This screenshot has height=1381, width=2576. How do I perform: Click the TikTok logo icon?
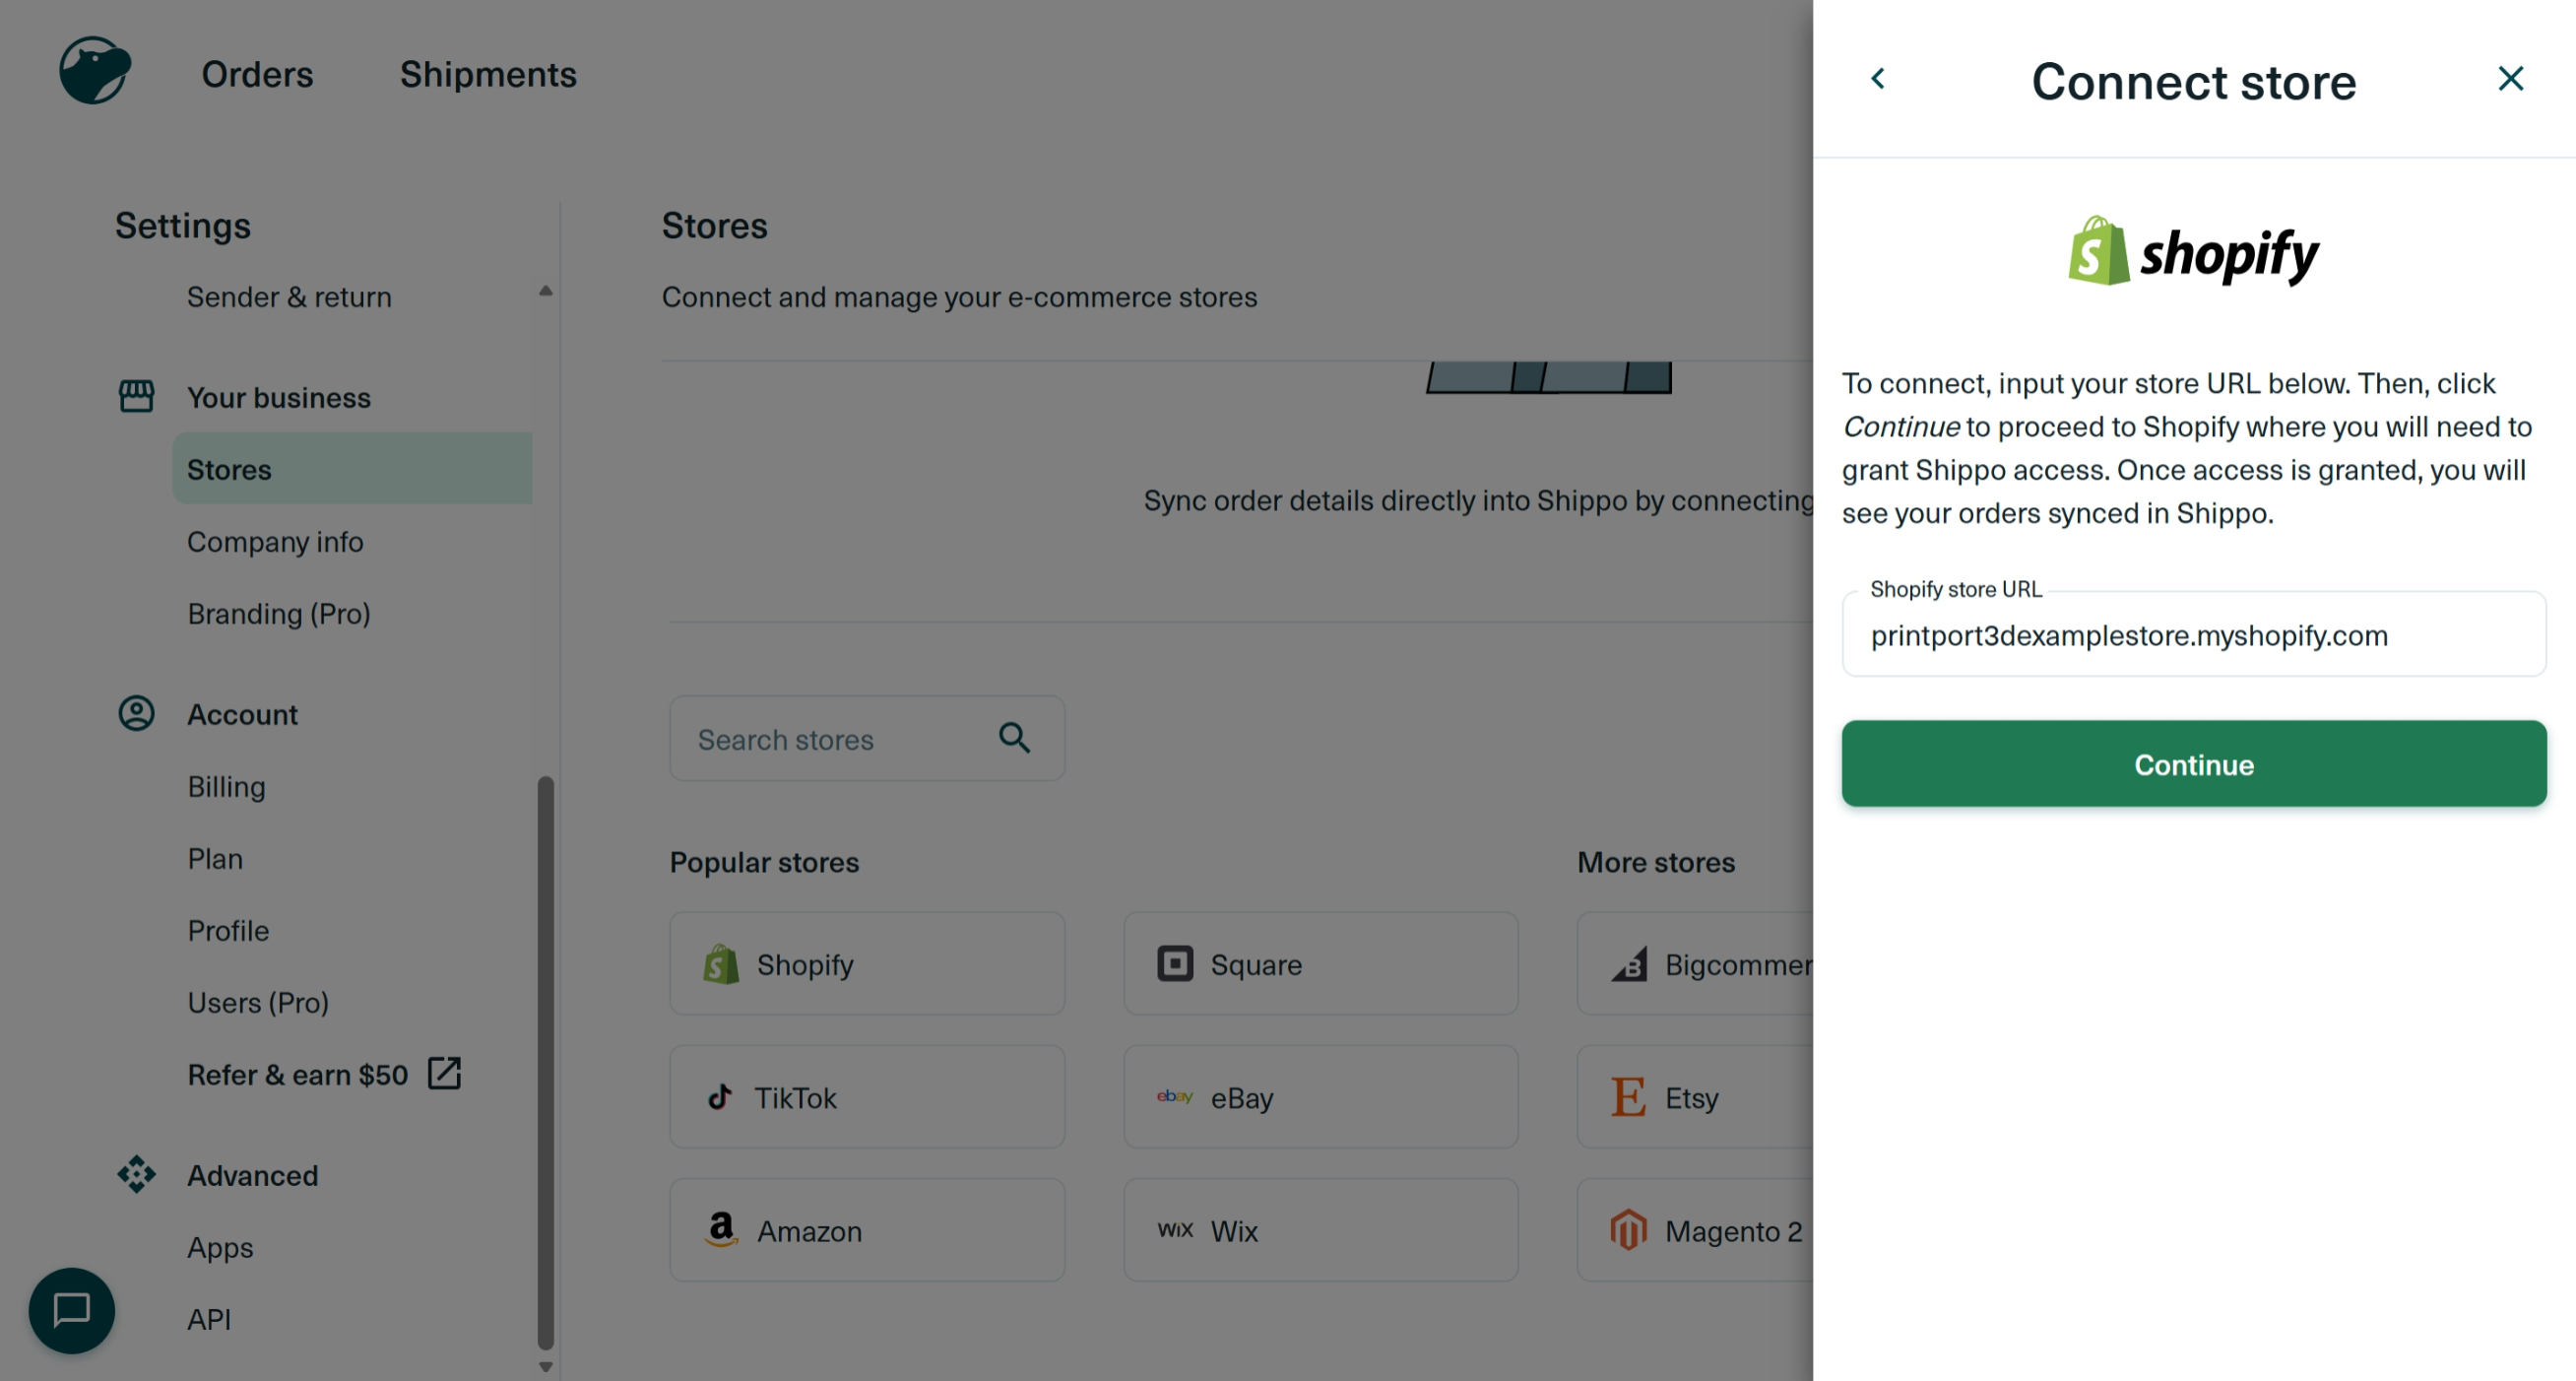click(x=720, y=1097)
